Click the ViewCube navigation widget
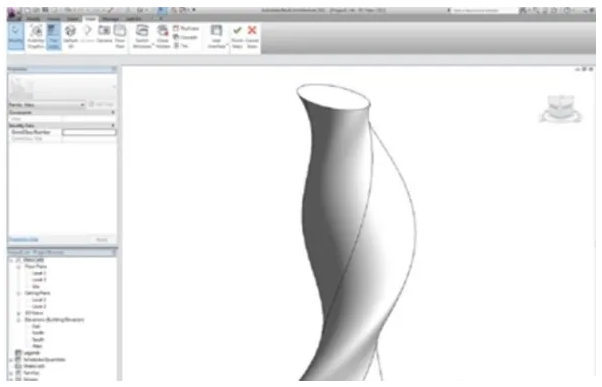602x387 pixels. (x=561, y=109)
